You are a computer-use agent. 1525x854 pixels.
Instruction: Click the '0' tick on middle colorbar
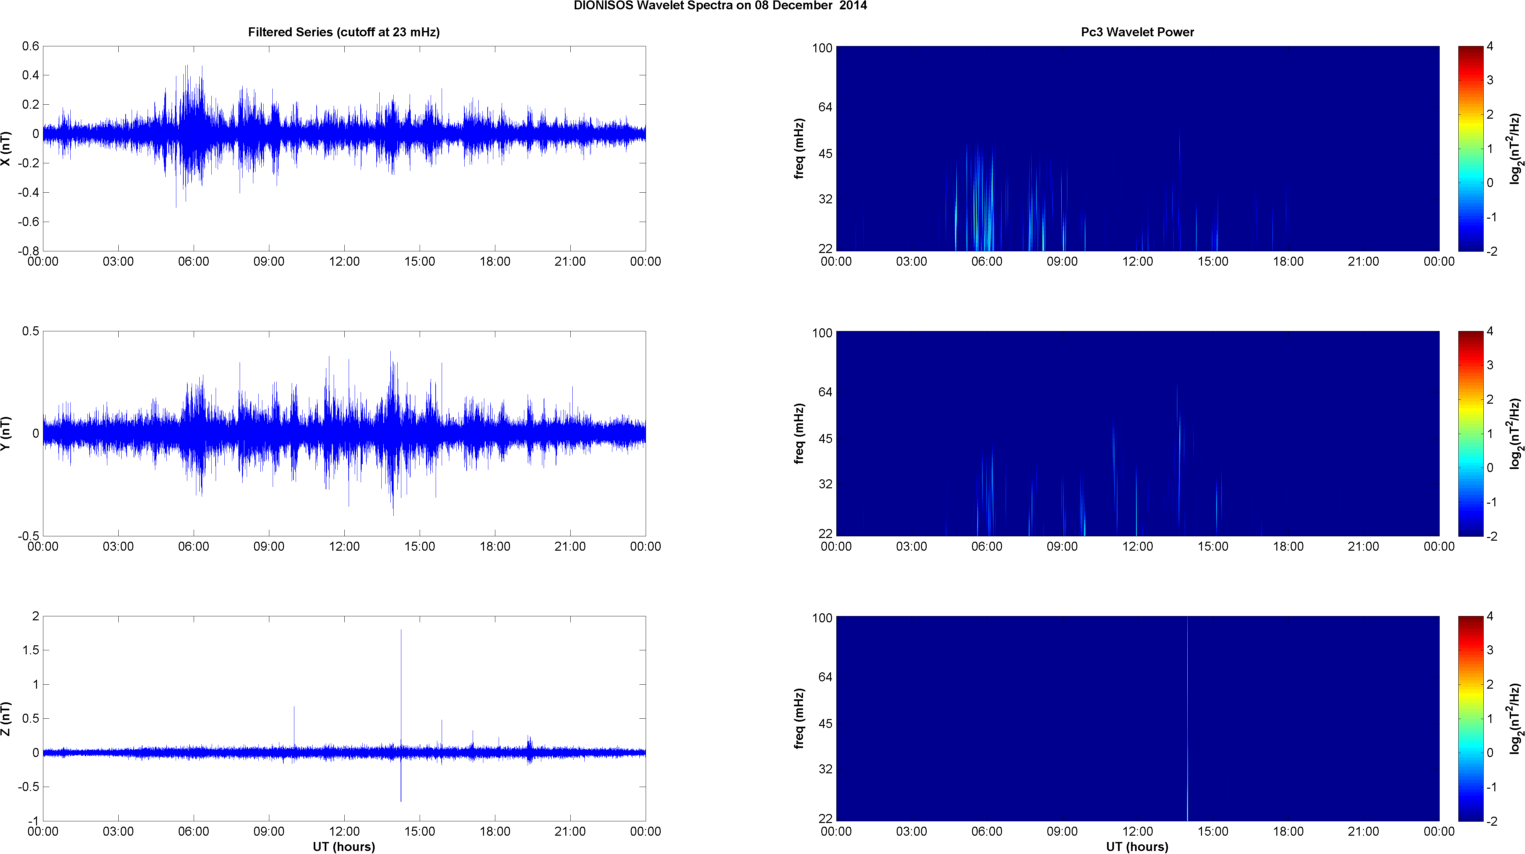pos(1490,468)
